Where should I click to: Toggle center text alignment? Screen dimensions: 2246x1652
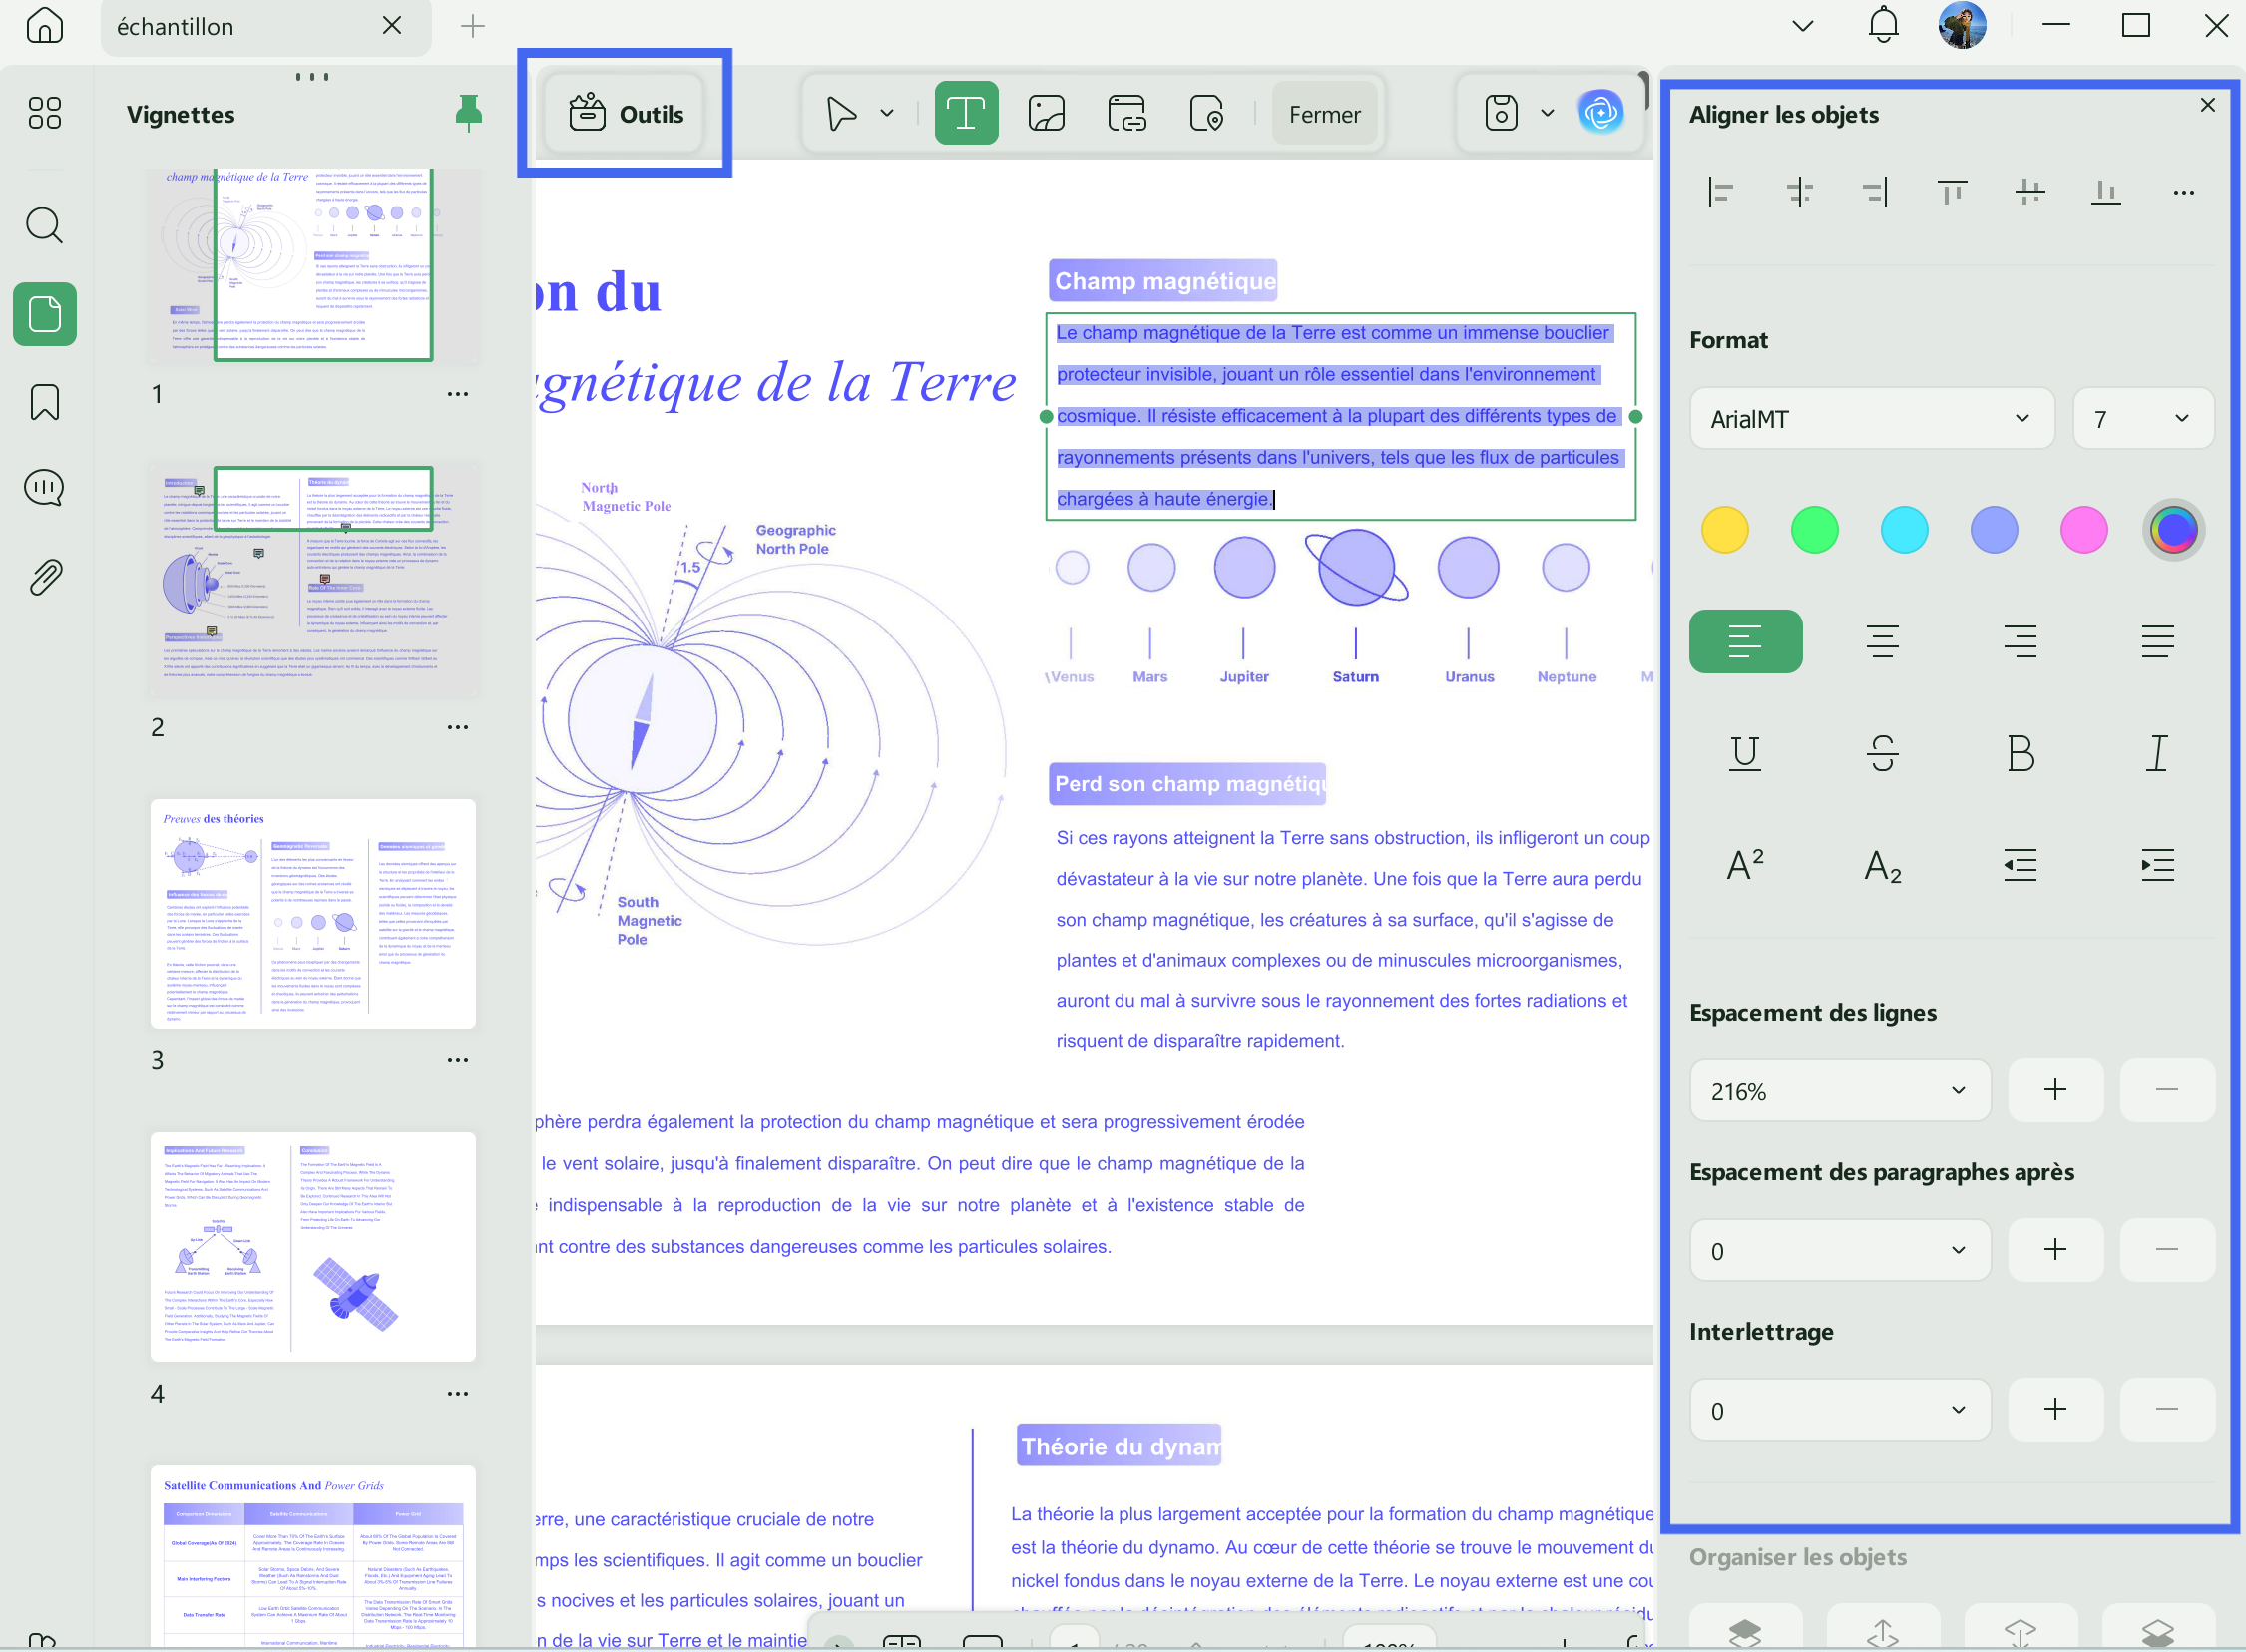point(1882,641)
